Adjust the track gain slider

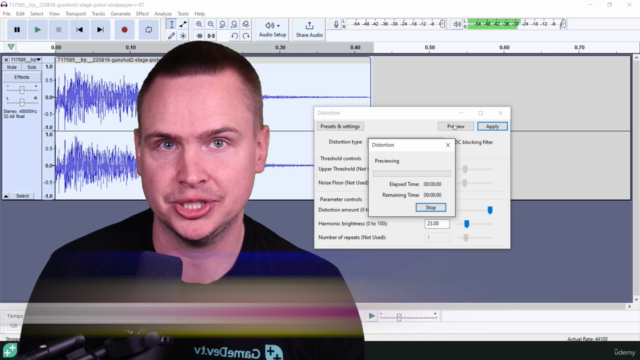pos(22,89)
